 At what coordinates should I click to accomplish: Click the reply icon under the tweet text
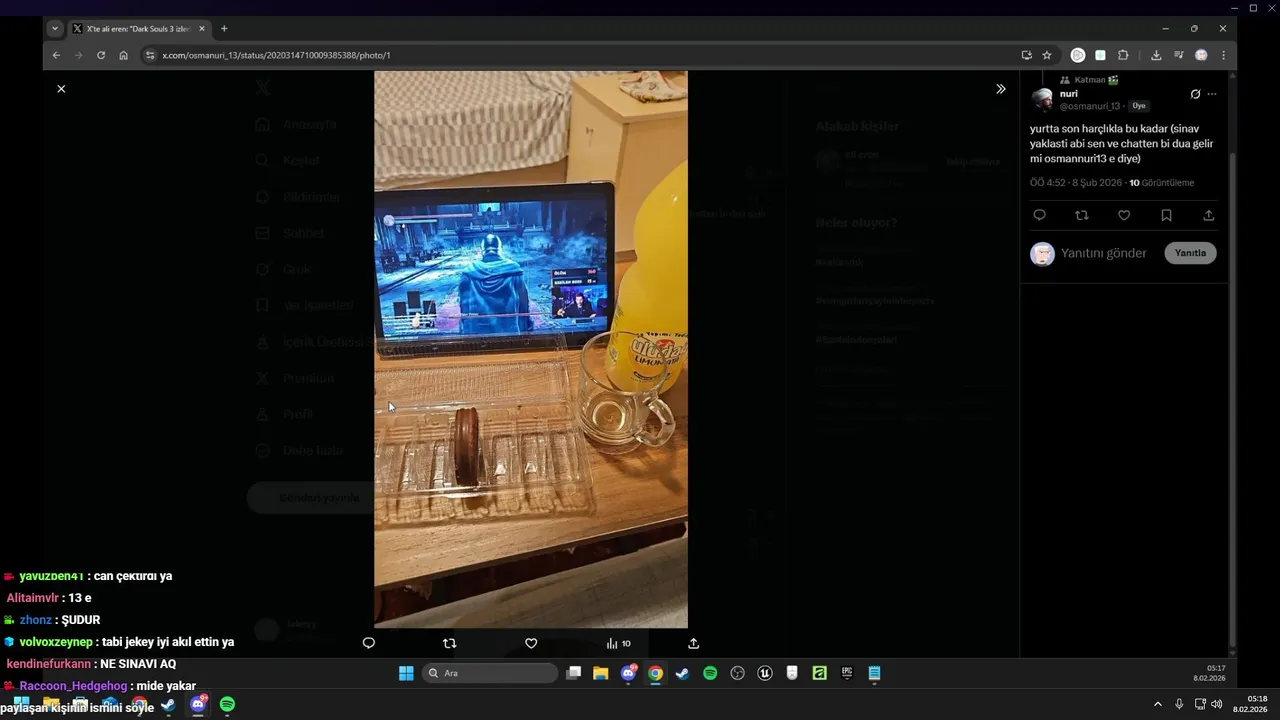1039,215
